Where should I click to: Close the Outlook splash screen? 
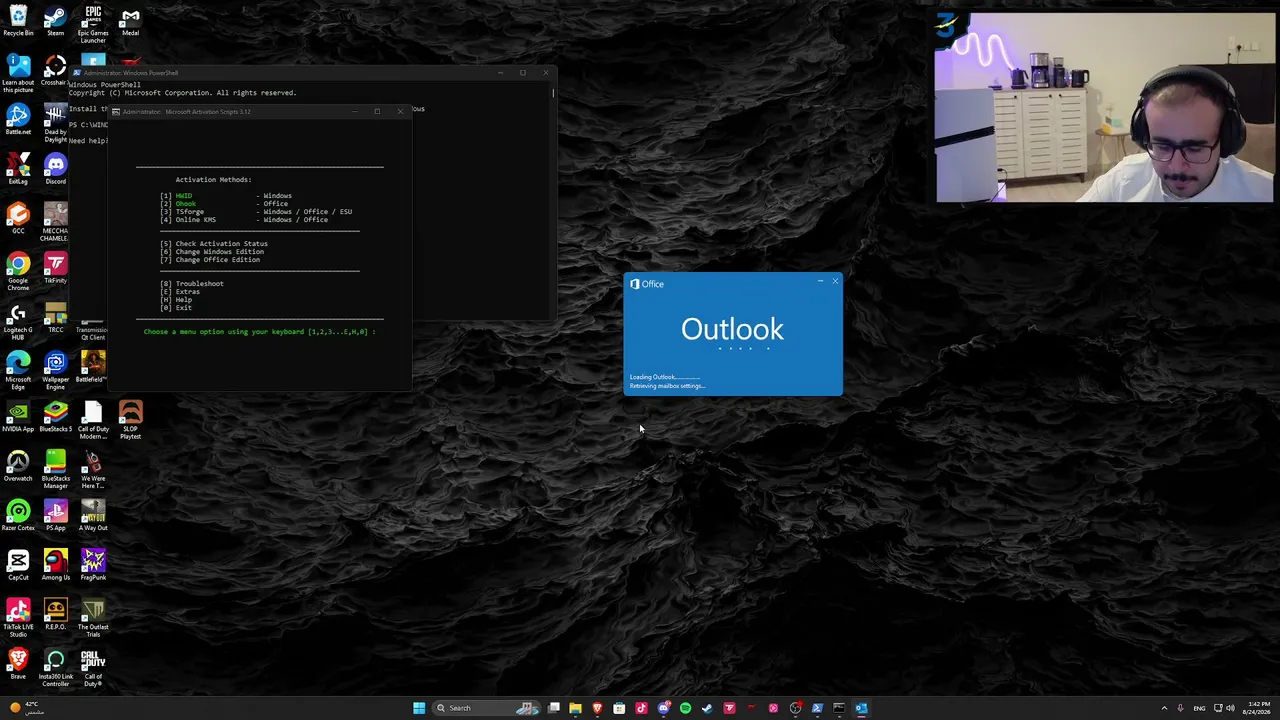click(835, 281)
